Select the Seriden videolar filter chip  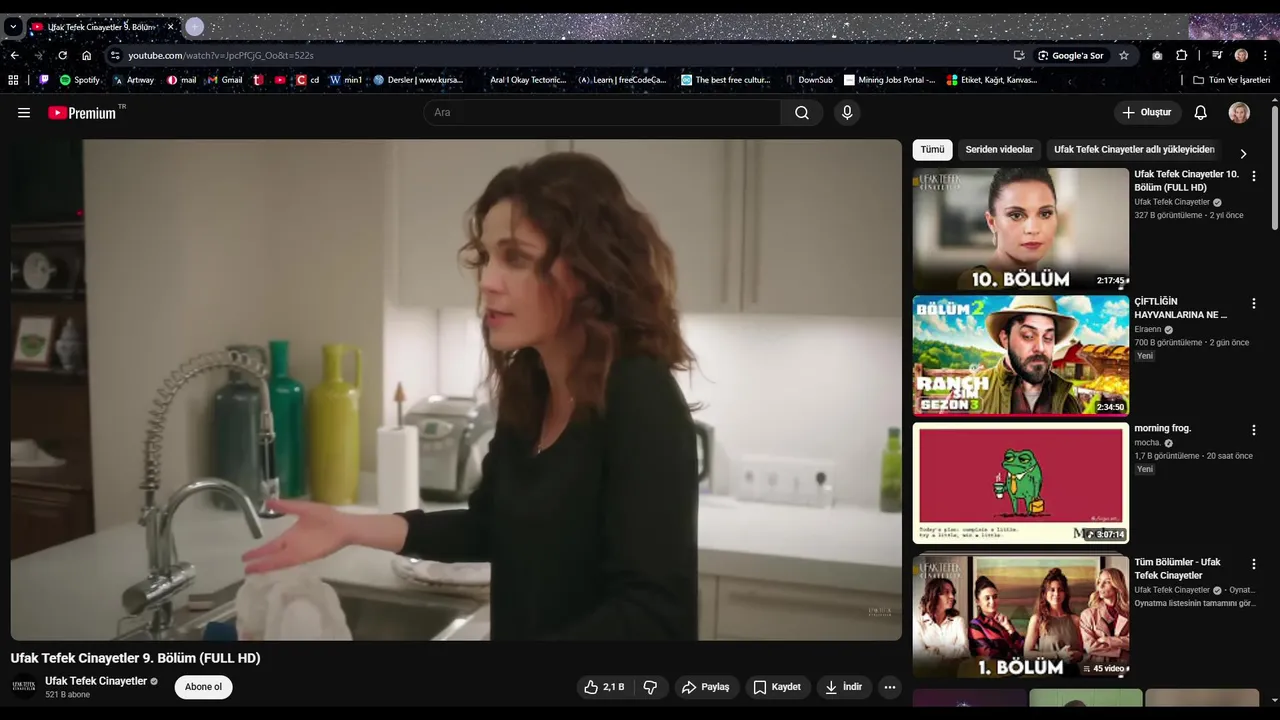pyautogui.click(x=999, y=150)
